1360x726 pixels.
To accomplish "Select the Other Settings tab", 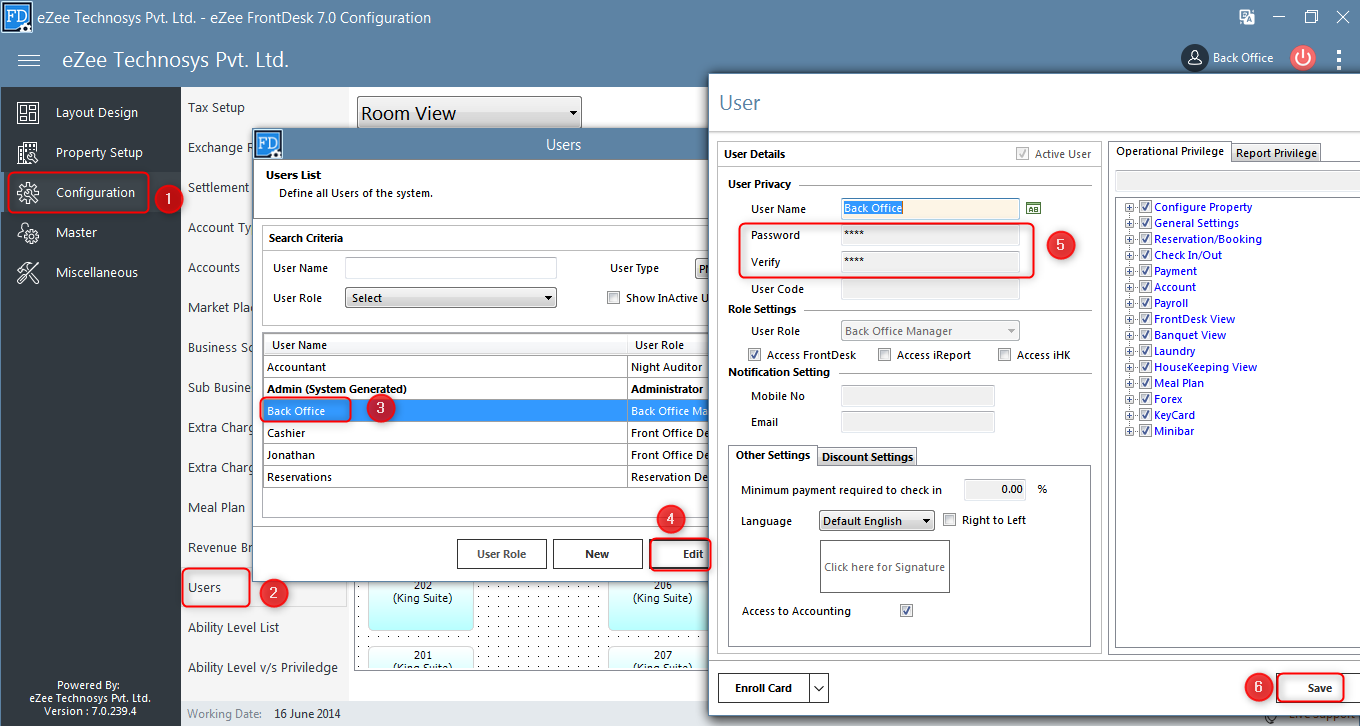I will click(773, 455).
